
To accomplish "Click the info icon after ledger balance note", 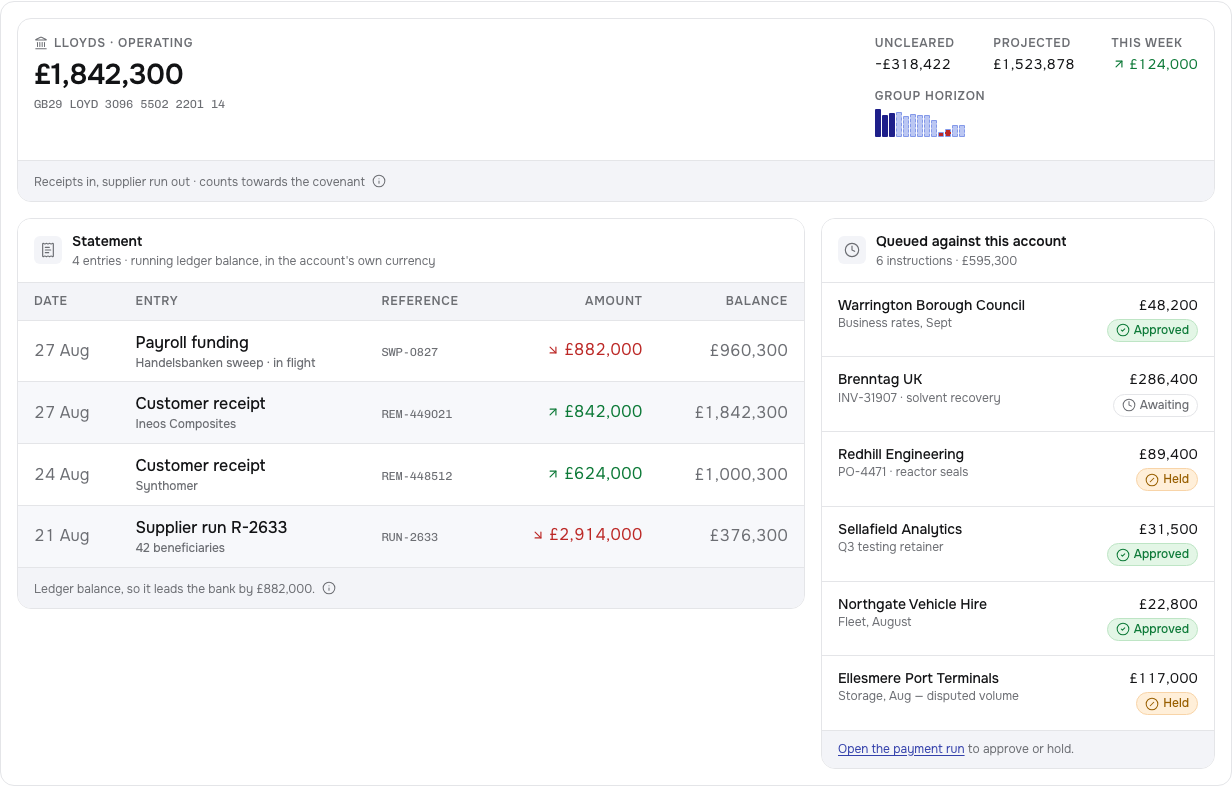I will tap(329, 589).
